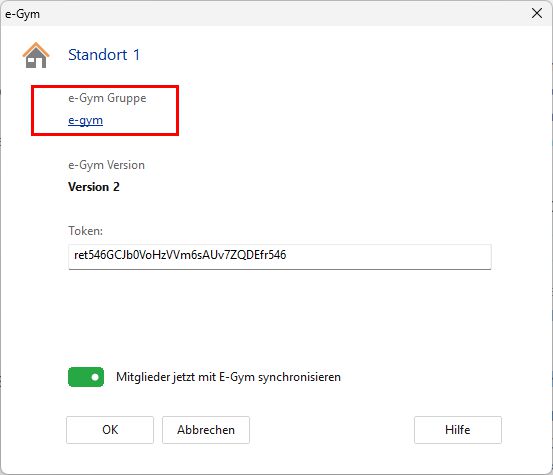This screenshot has width=553, height=475.
Task: Click empty space below 'e-gym' inside the red box
Action: (106, 130)
